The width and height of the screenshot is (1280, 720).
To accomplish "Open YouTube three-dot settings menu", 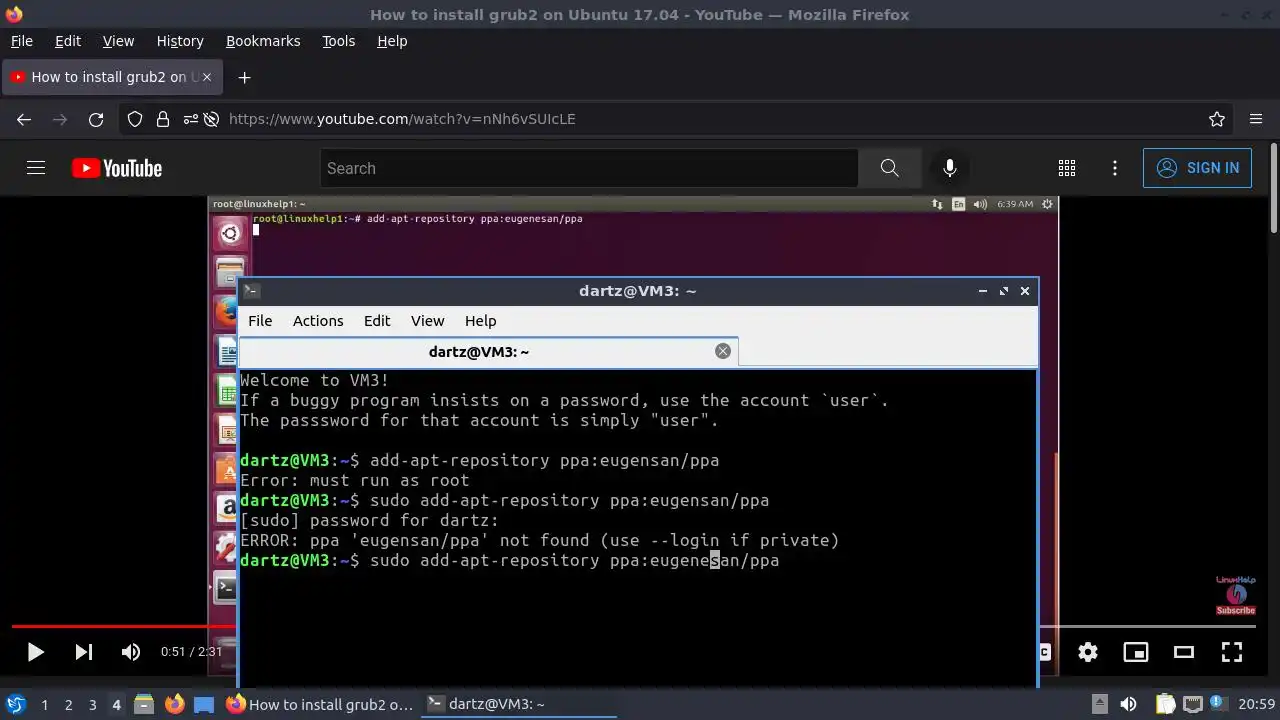I will [1115, 168].
